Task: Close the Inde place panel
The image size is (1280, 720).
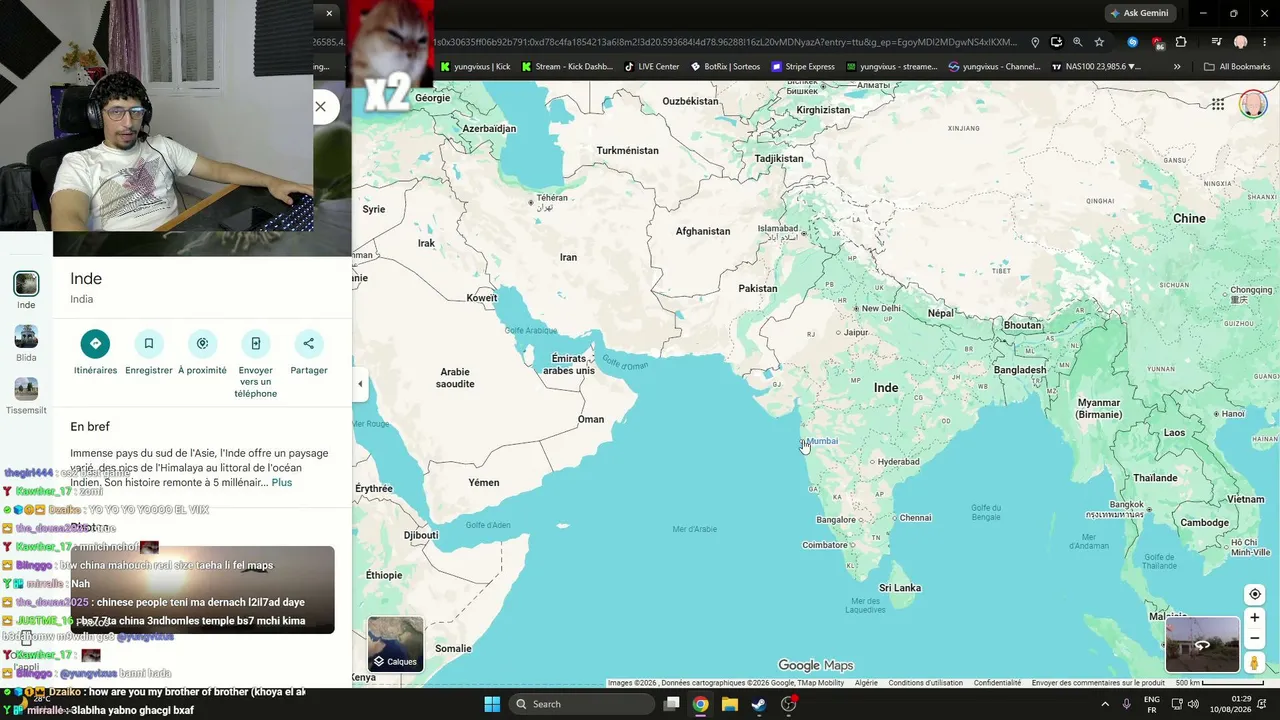Action: click(x=320, y=106)
